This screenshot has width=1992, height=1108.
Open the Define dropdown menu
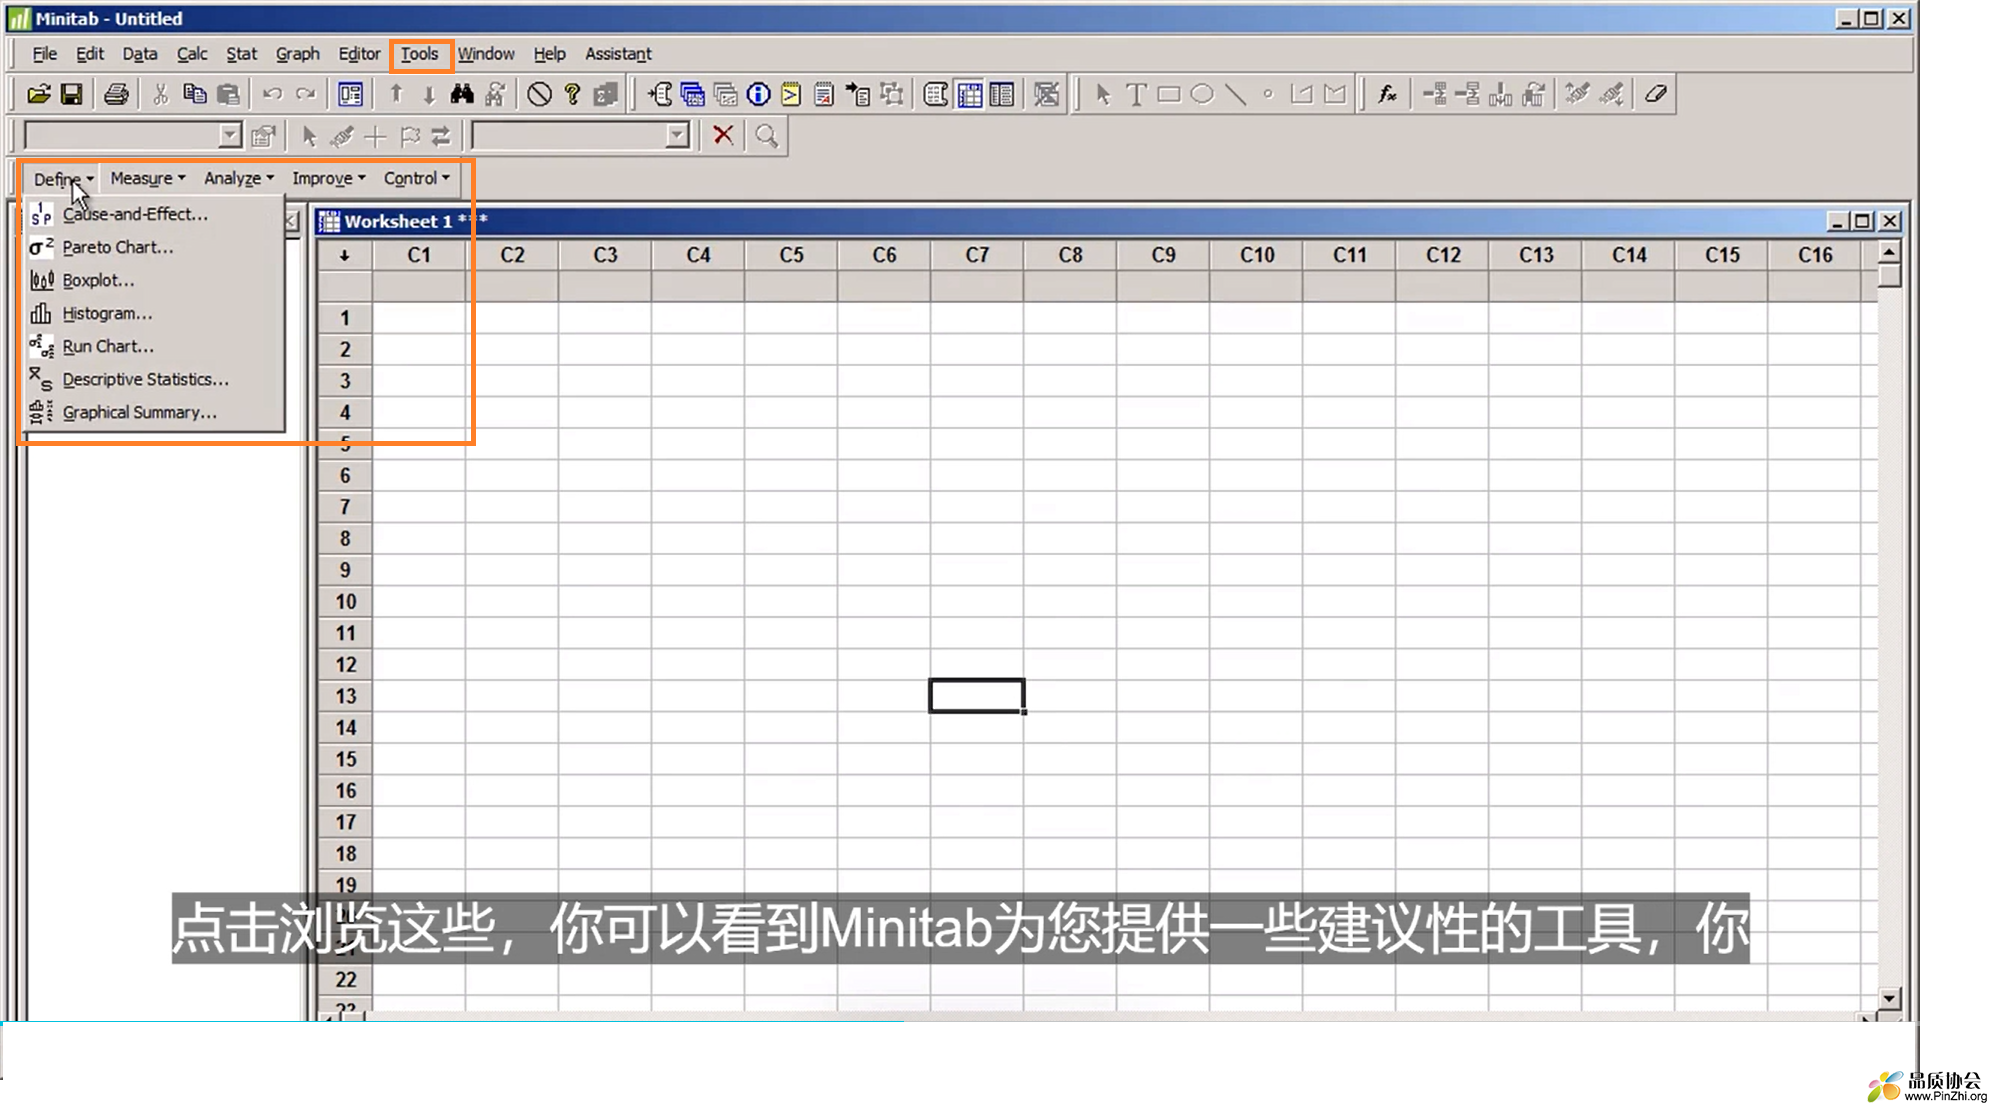pos(64,179)
